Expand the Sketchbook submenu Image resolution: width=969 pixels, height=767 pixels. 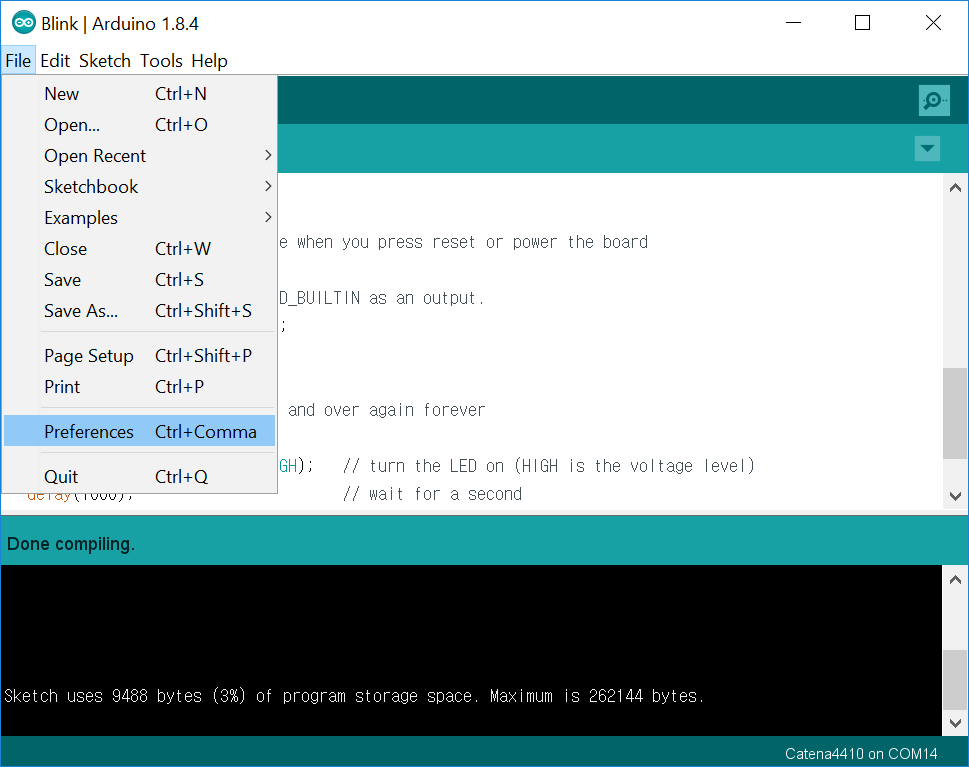click(139, 187)
